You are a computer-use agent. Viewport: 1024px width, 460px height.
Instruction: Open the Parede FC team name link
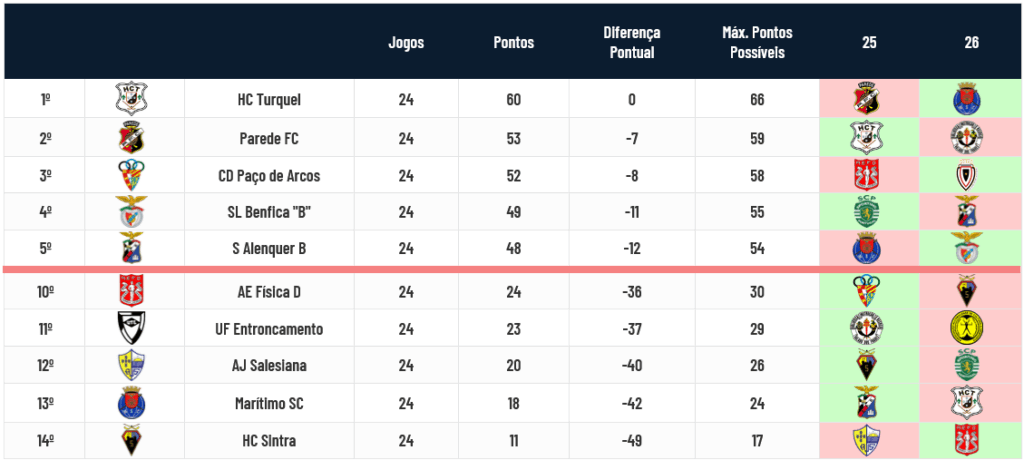point(269,138)
